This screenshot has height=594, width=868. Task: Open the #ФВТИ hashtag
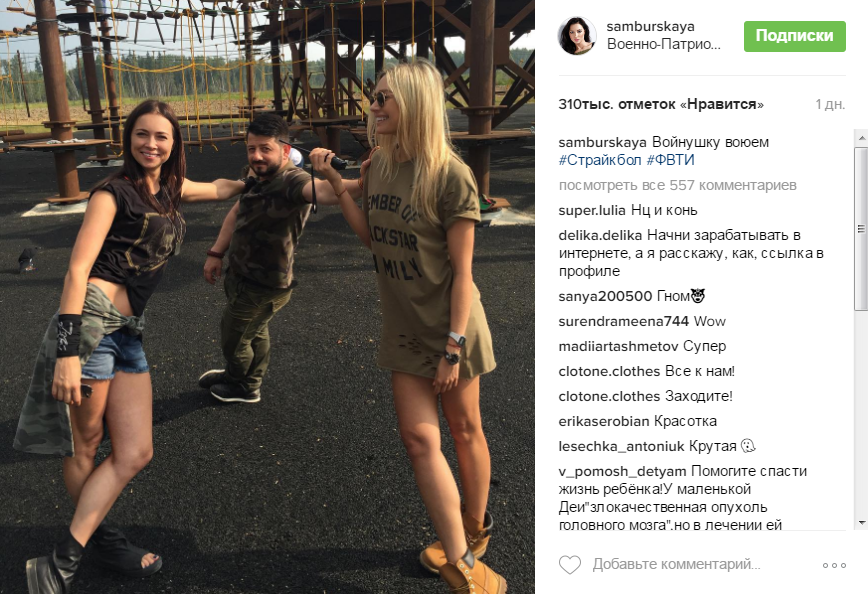click(670, 161)
